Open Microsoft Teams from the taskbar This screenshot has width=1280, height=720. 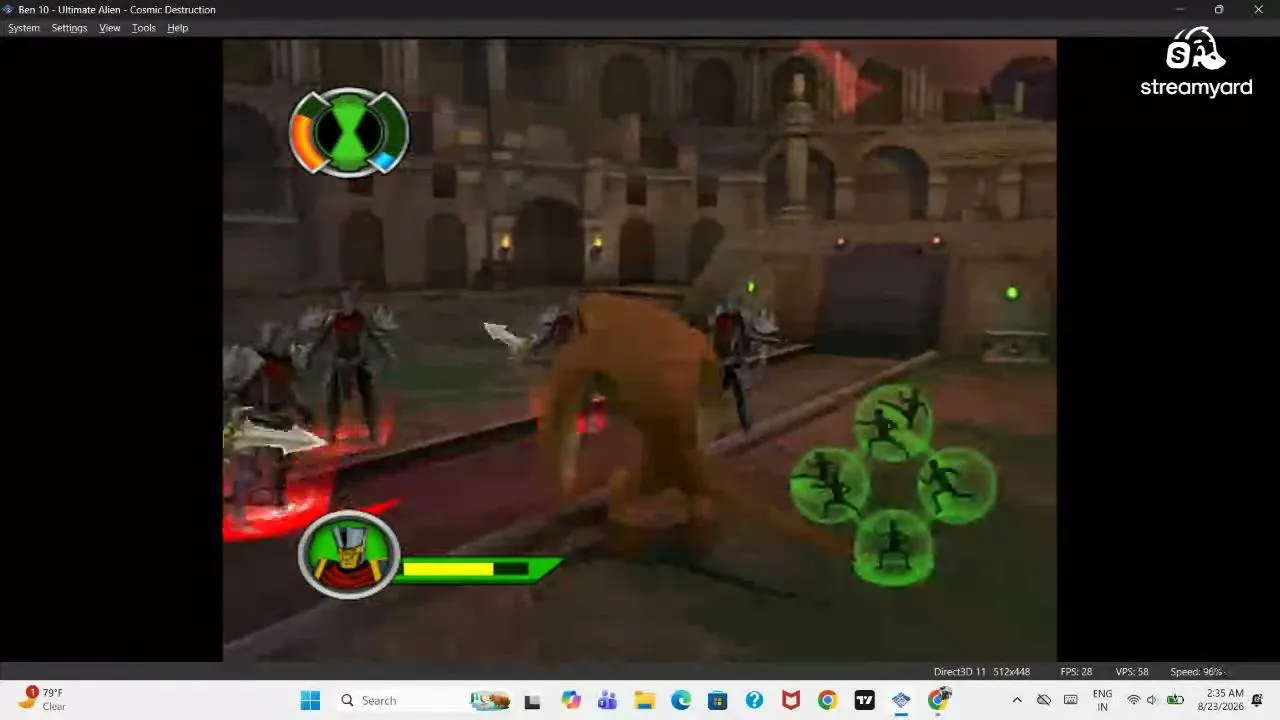tap(607, 700)
